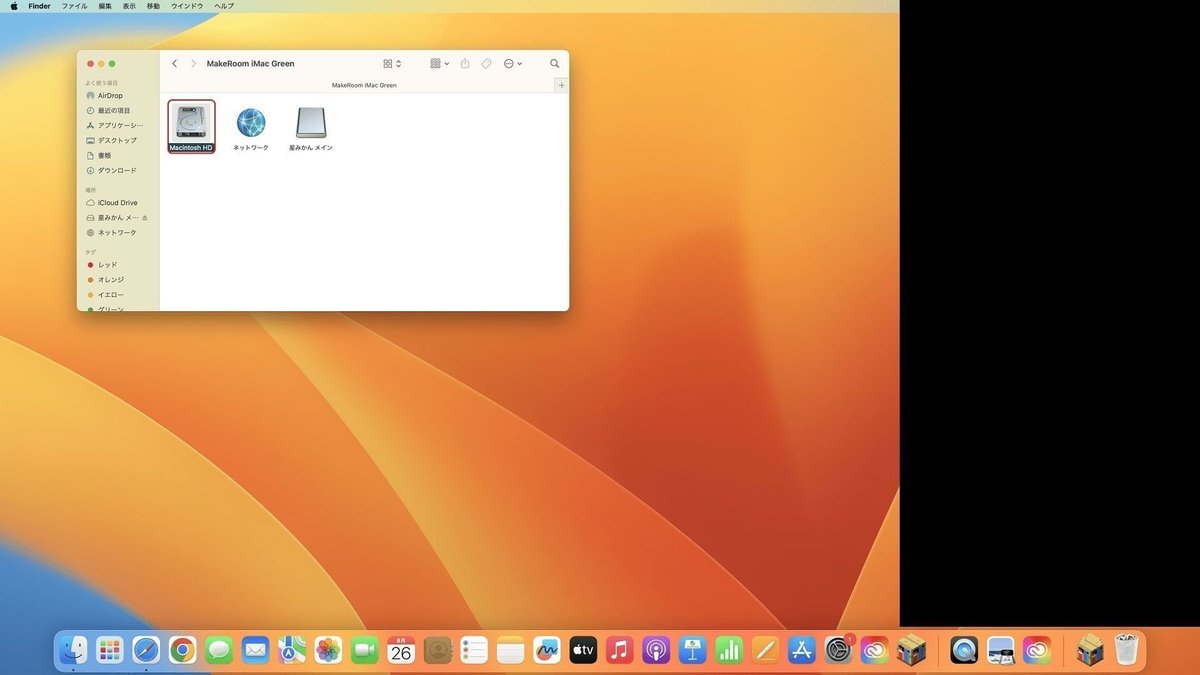Open Contacts from the Dock
Image resolution: width=1200 pixels, height=675 pixels.
438,651
